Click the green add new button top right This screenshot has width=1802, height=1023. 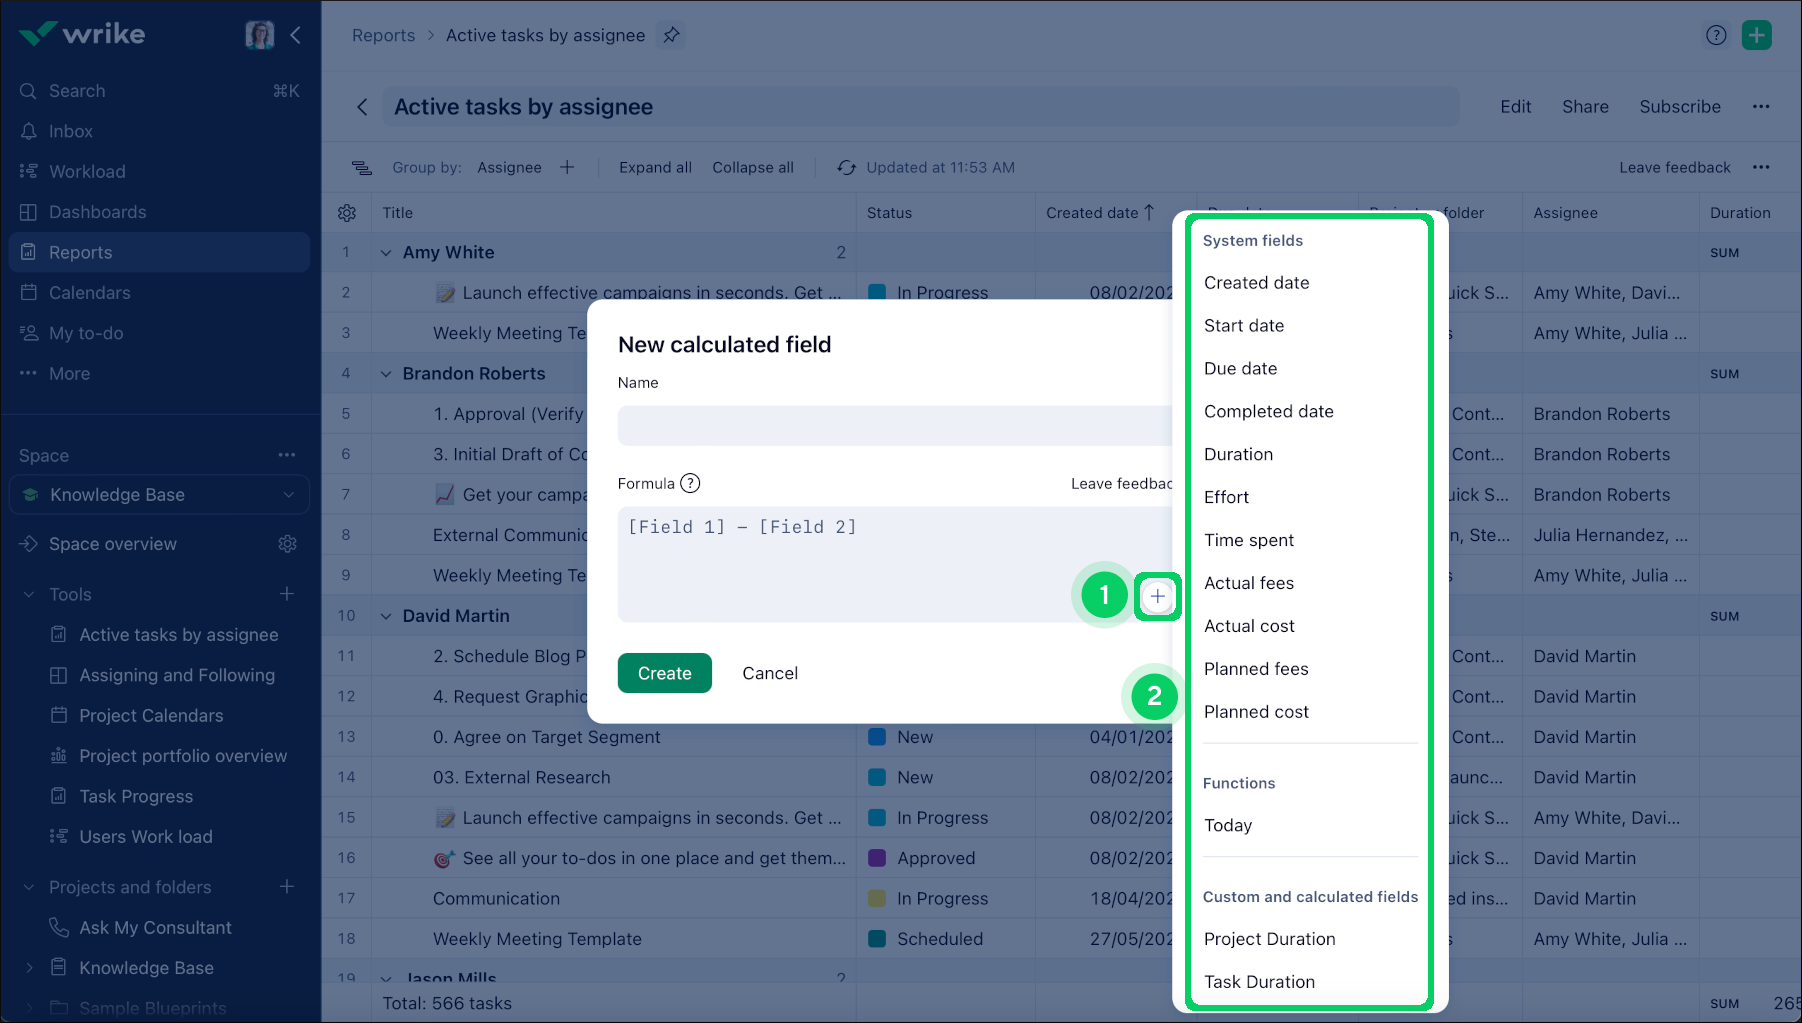coord(1756,35)
